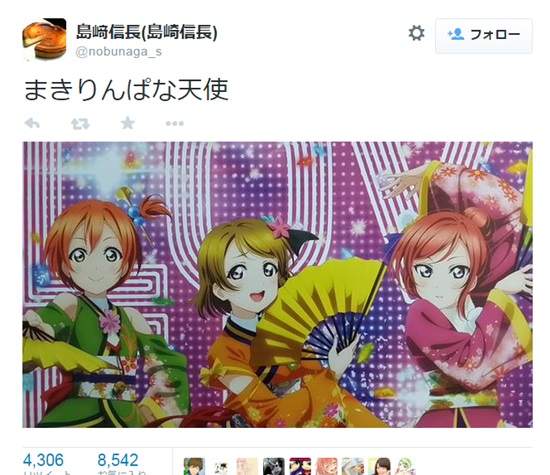The height and width of the screenshot is (475, 550).
Task: Click the @nobunaga_s username handle
Action: tap(119, 52)
